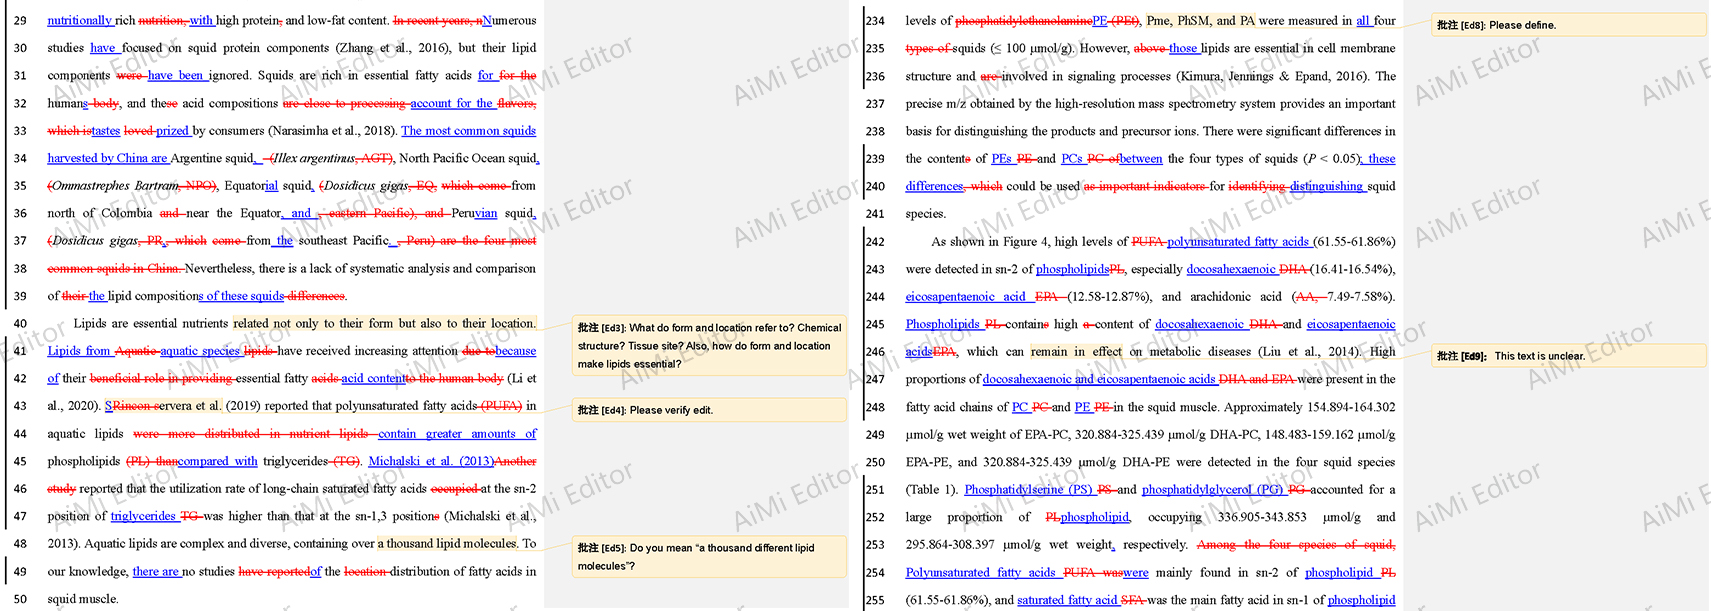1711x611 pixels.
Task: Click line number 40 in the margin
Action: click(x=20, y=323)
